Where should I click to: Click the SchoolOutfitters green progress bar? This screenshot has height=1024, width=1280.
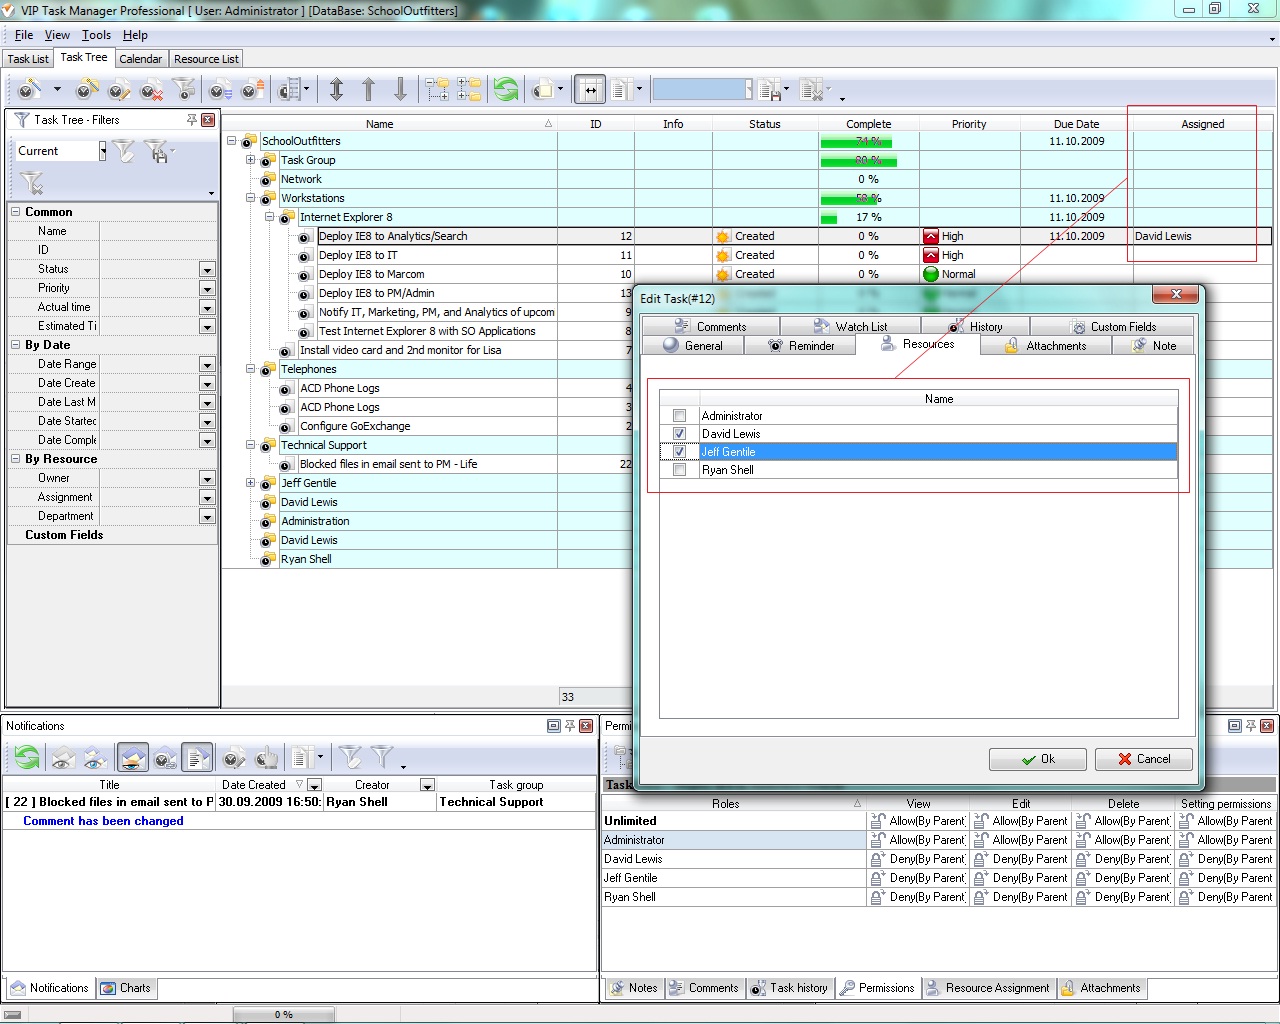[x=856, y=142]
